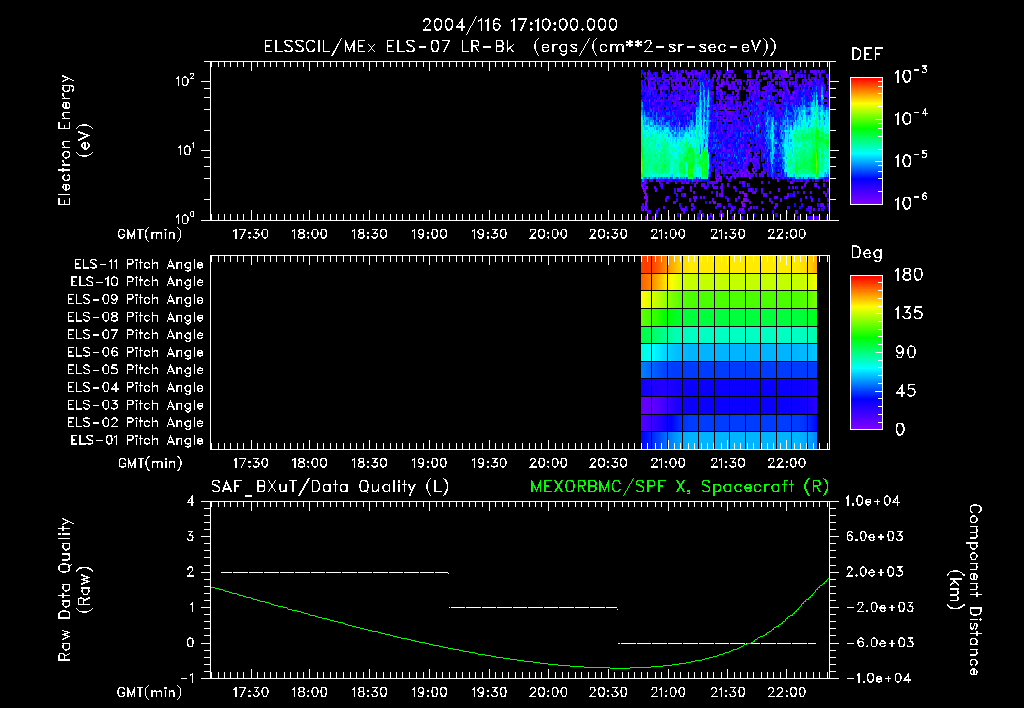The height and width of the screenshot is (708, 1024).
Task: Click the 2.0e+03 right axis value
Action: (874, 572)
